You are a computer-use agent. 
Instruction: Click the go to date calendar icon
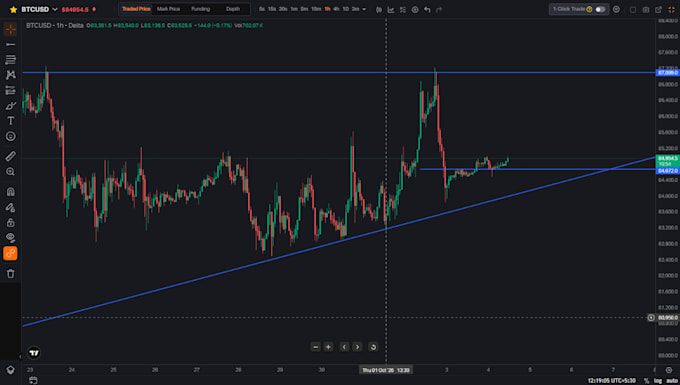(33, 380)
